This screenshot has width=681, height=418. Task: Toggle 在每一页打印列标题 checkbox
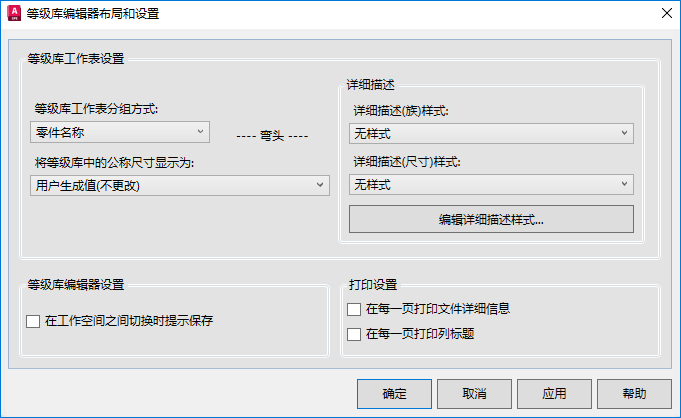(x=354, y=334)
